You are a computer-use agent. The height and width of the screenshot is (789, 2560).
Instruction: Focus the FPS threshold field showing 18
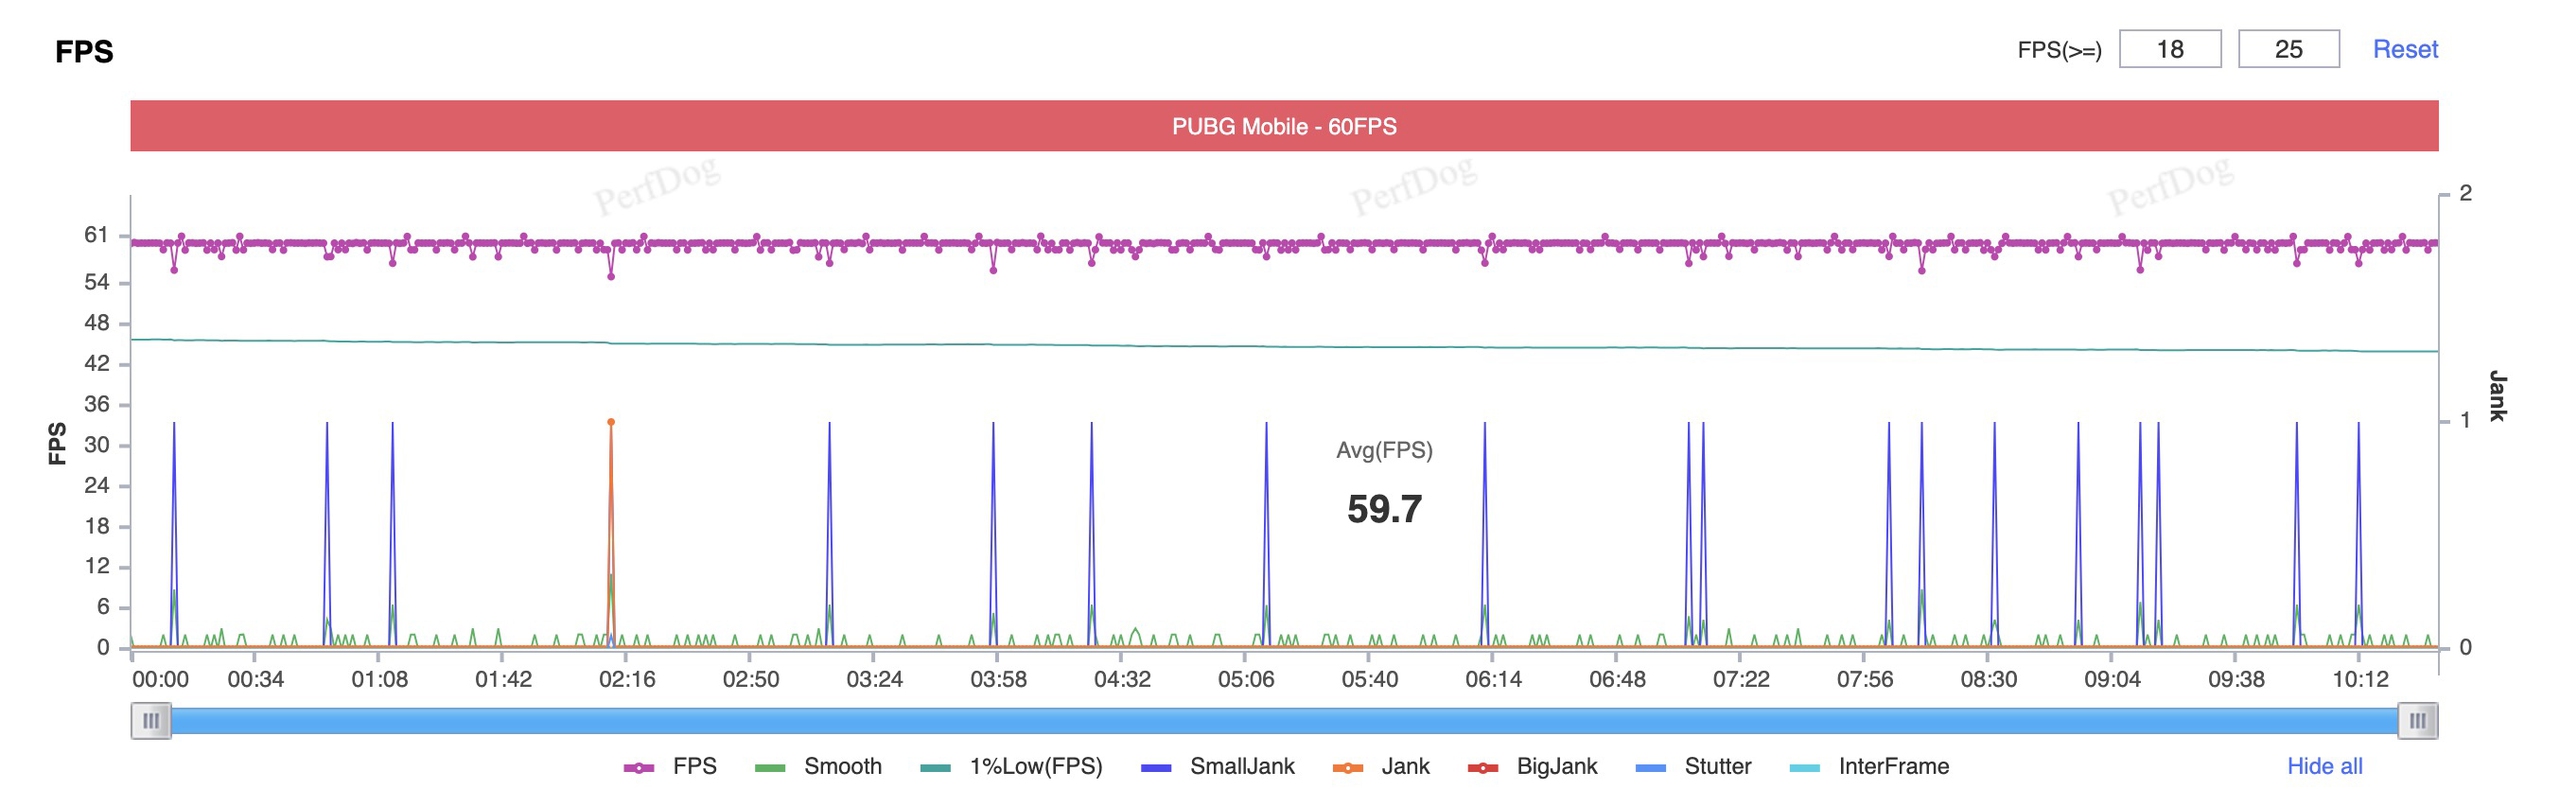pyautogui.click(x=2169, y=49)
